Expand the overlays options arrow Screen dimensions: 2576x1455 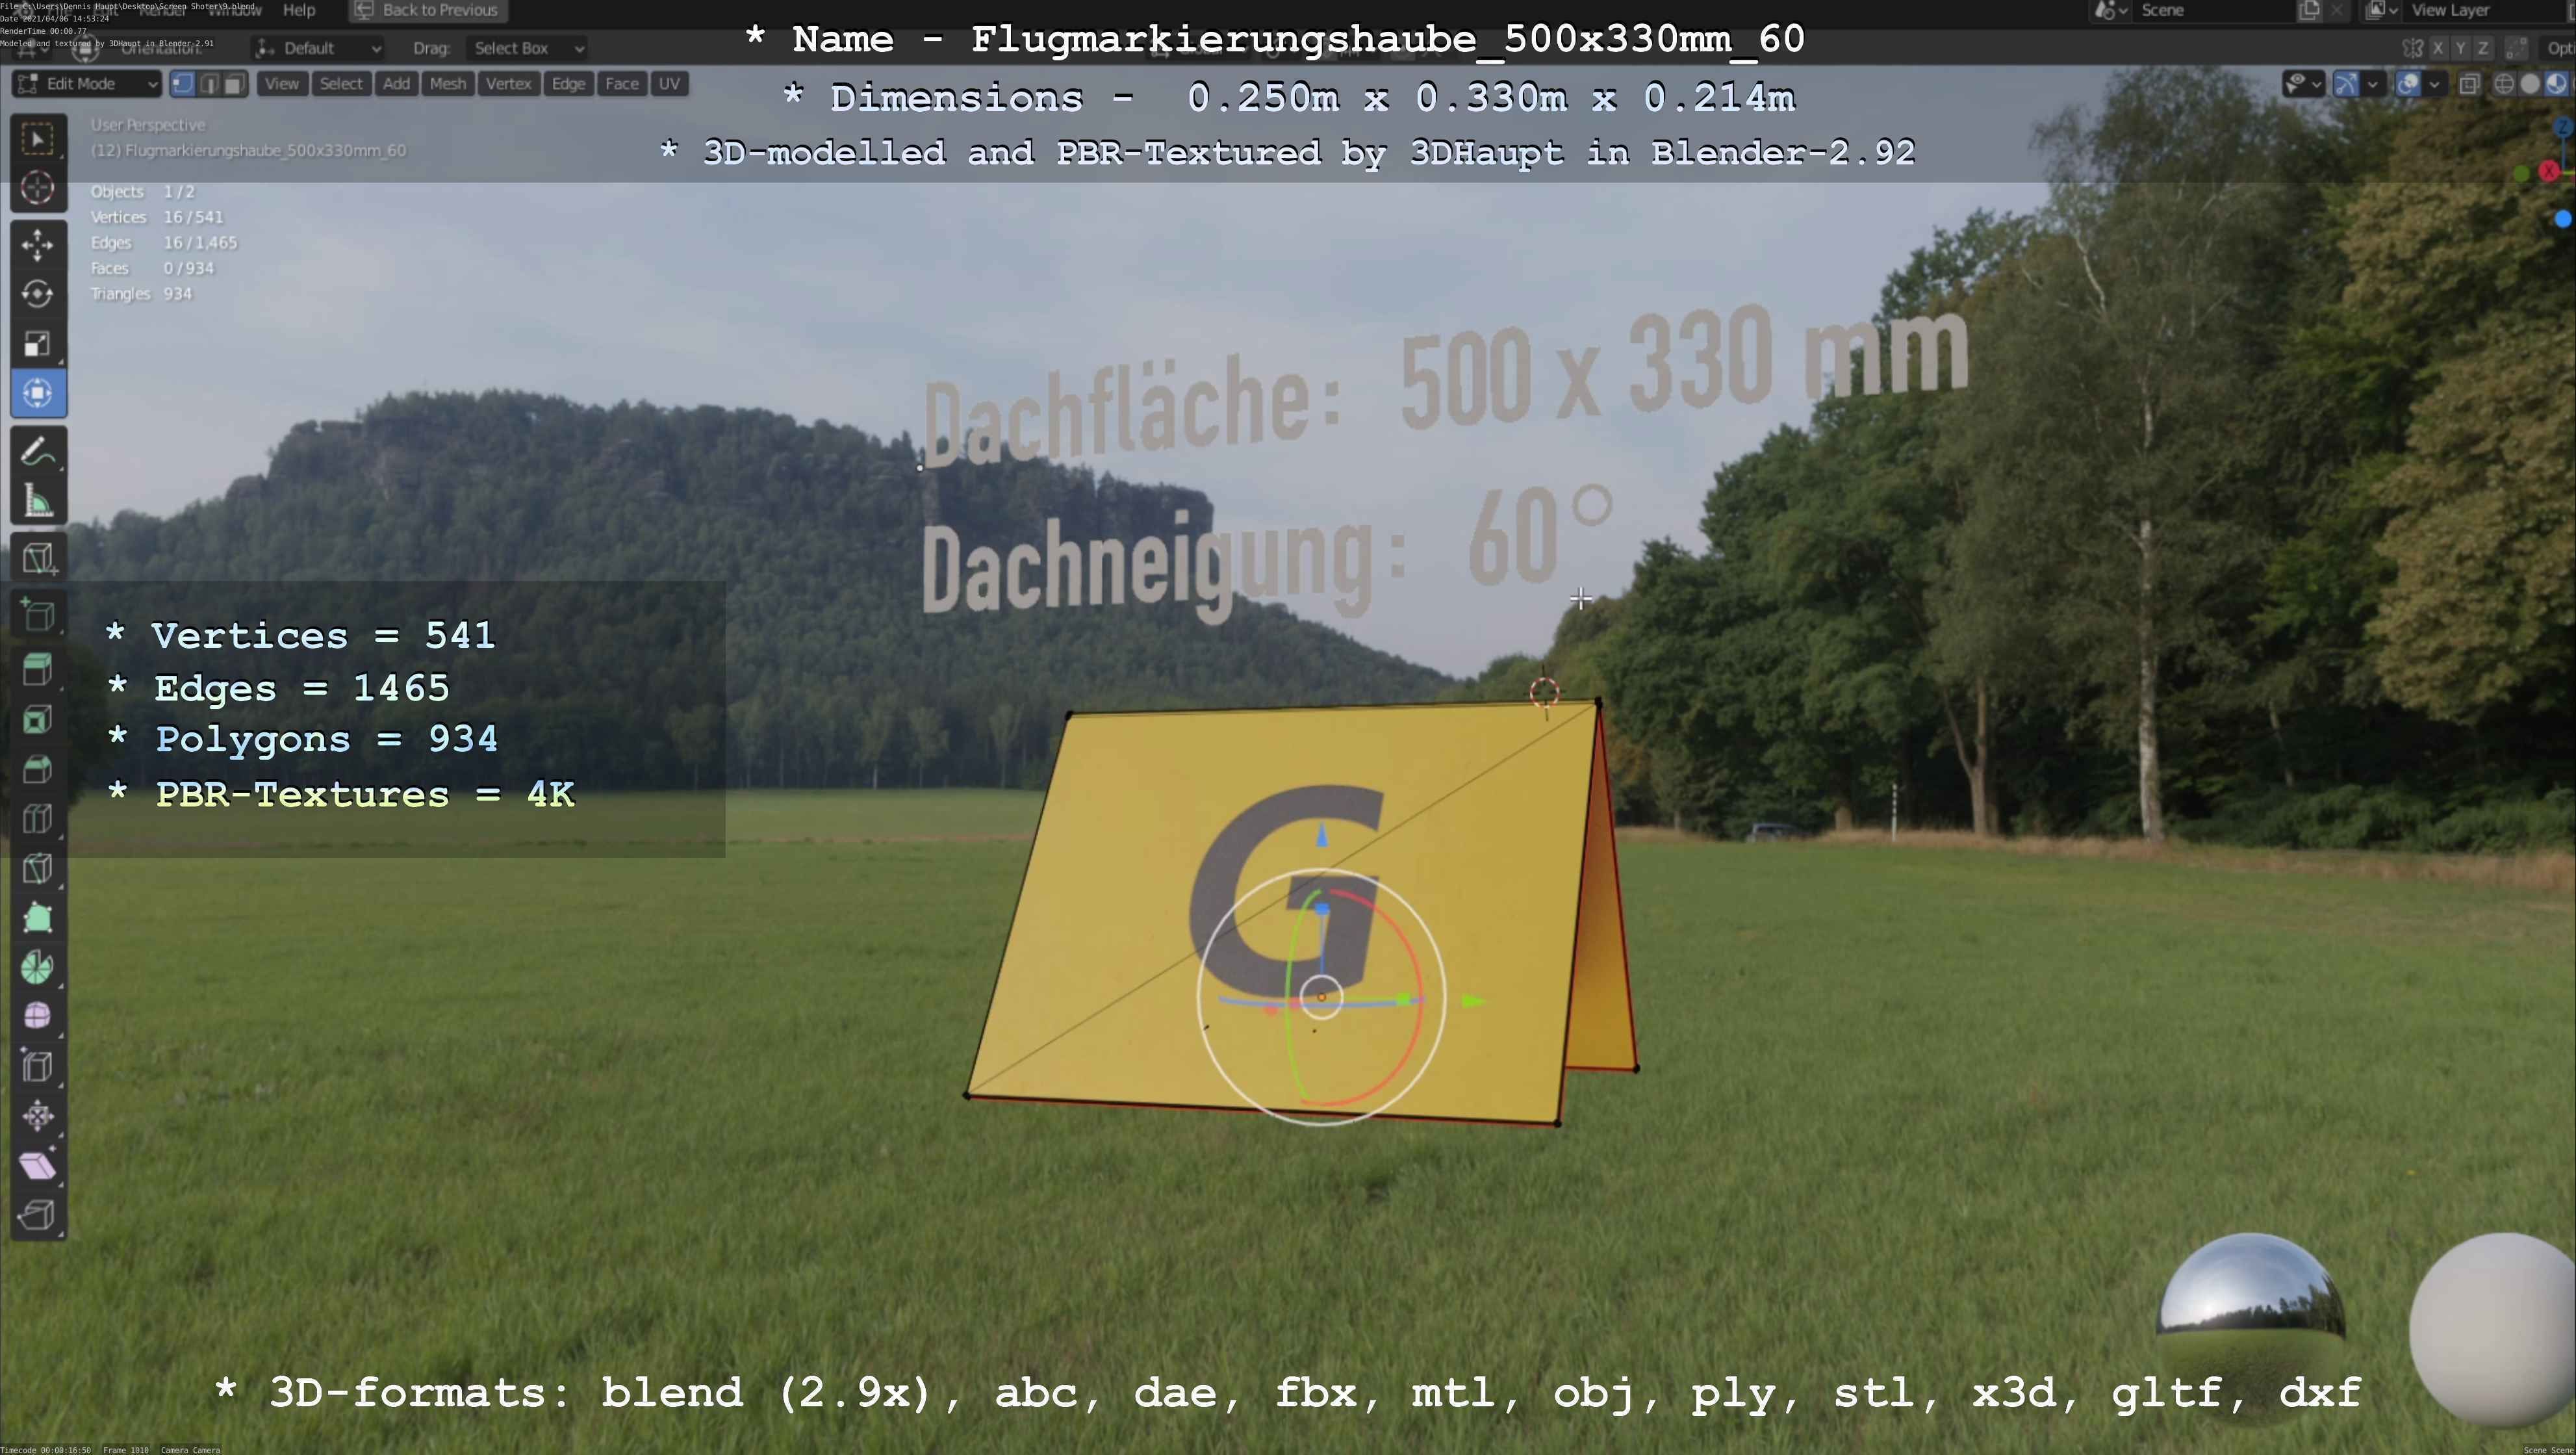[x=2434, y=84]
